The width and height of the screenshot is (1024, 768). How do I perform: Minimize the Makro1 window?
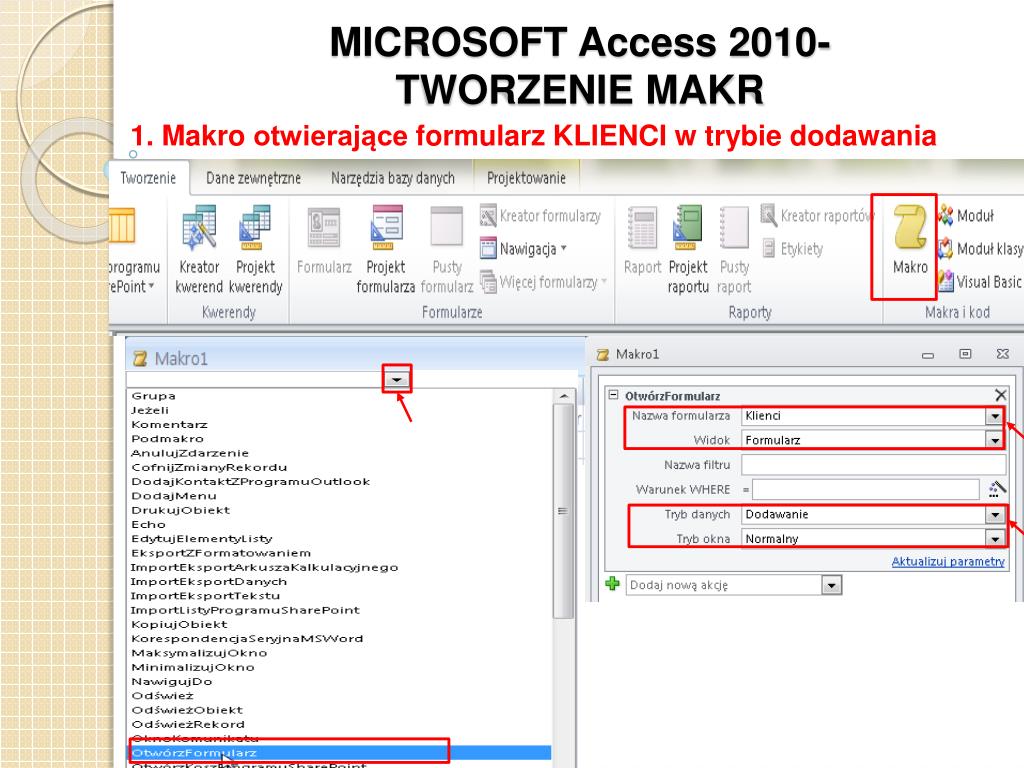click(x=927, y=355)
